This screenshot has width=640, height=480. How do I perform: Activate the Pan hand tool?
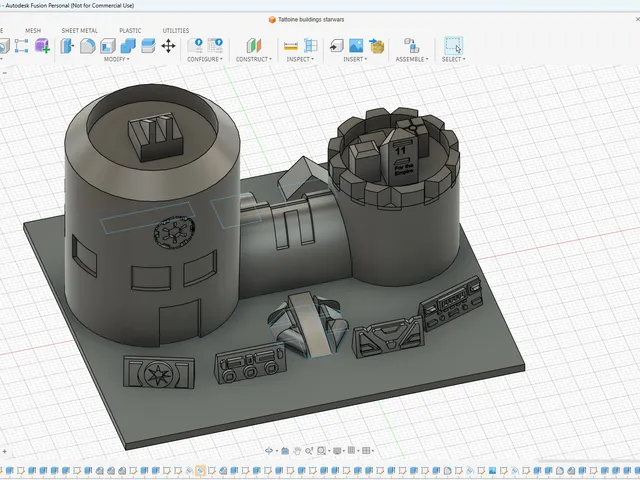tap(297, 451)
